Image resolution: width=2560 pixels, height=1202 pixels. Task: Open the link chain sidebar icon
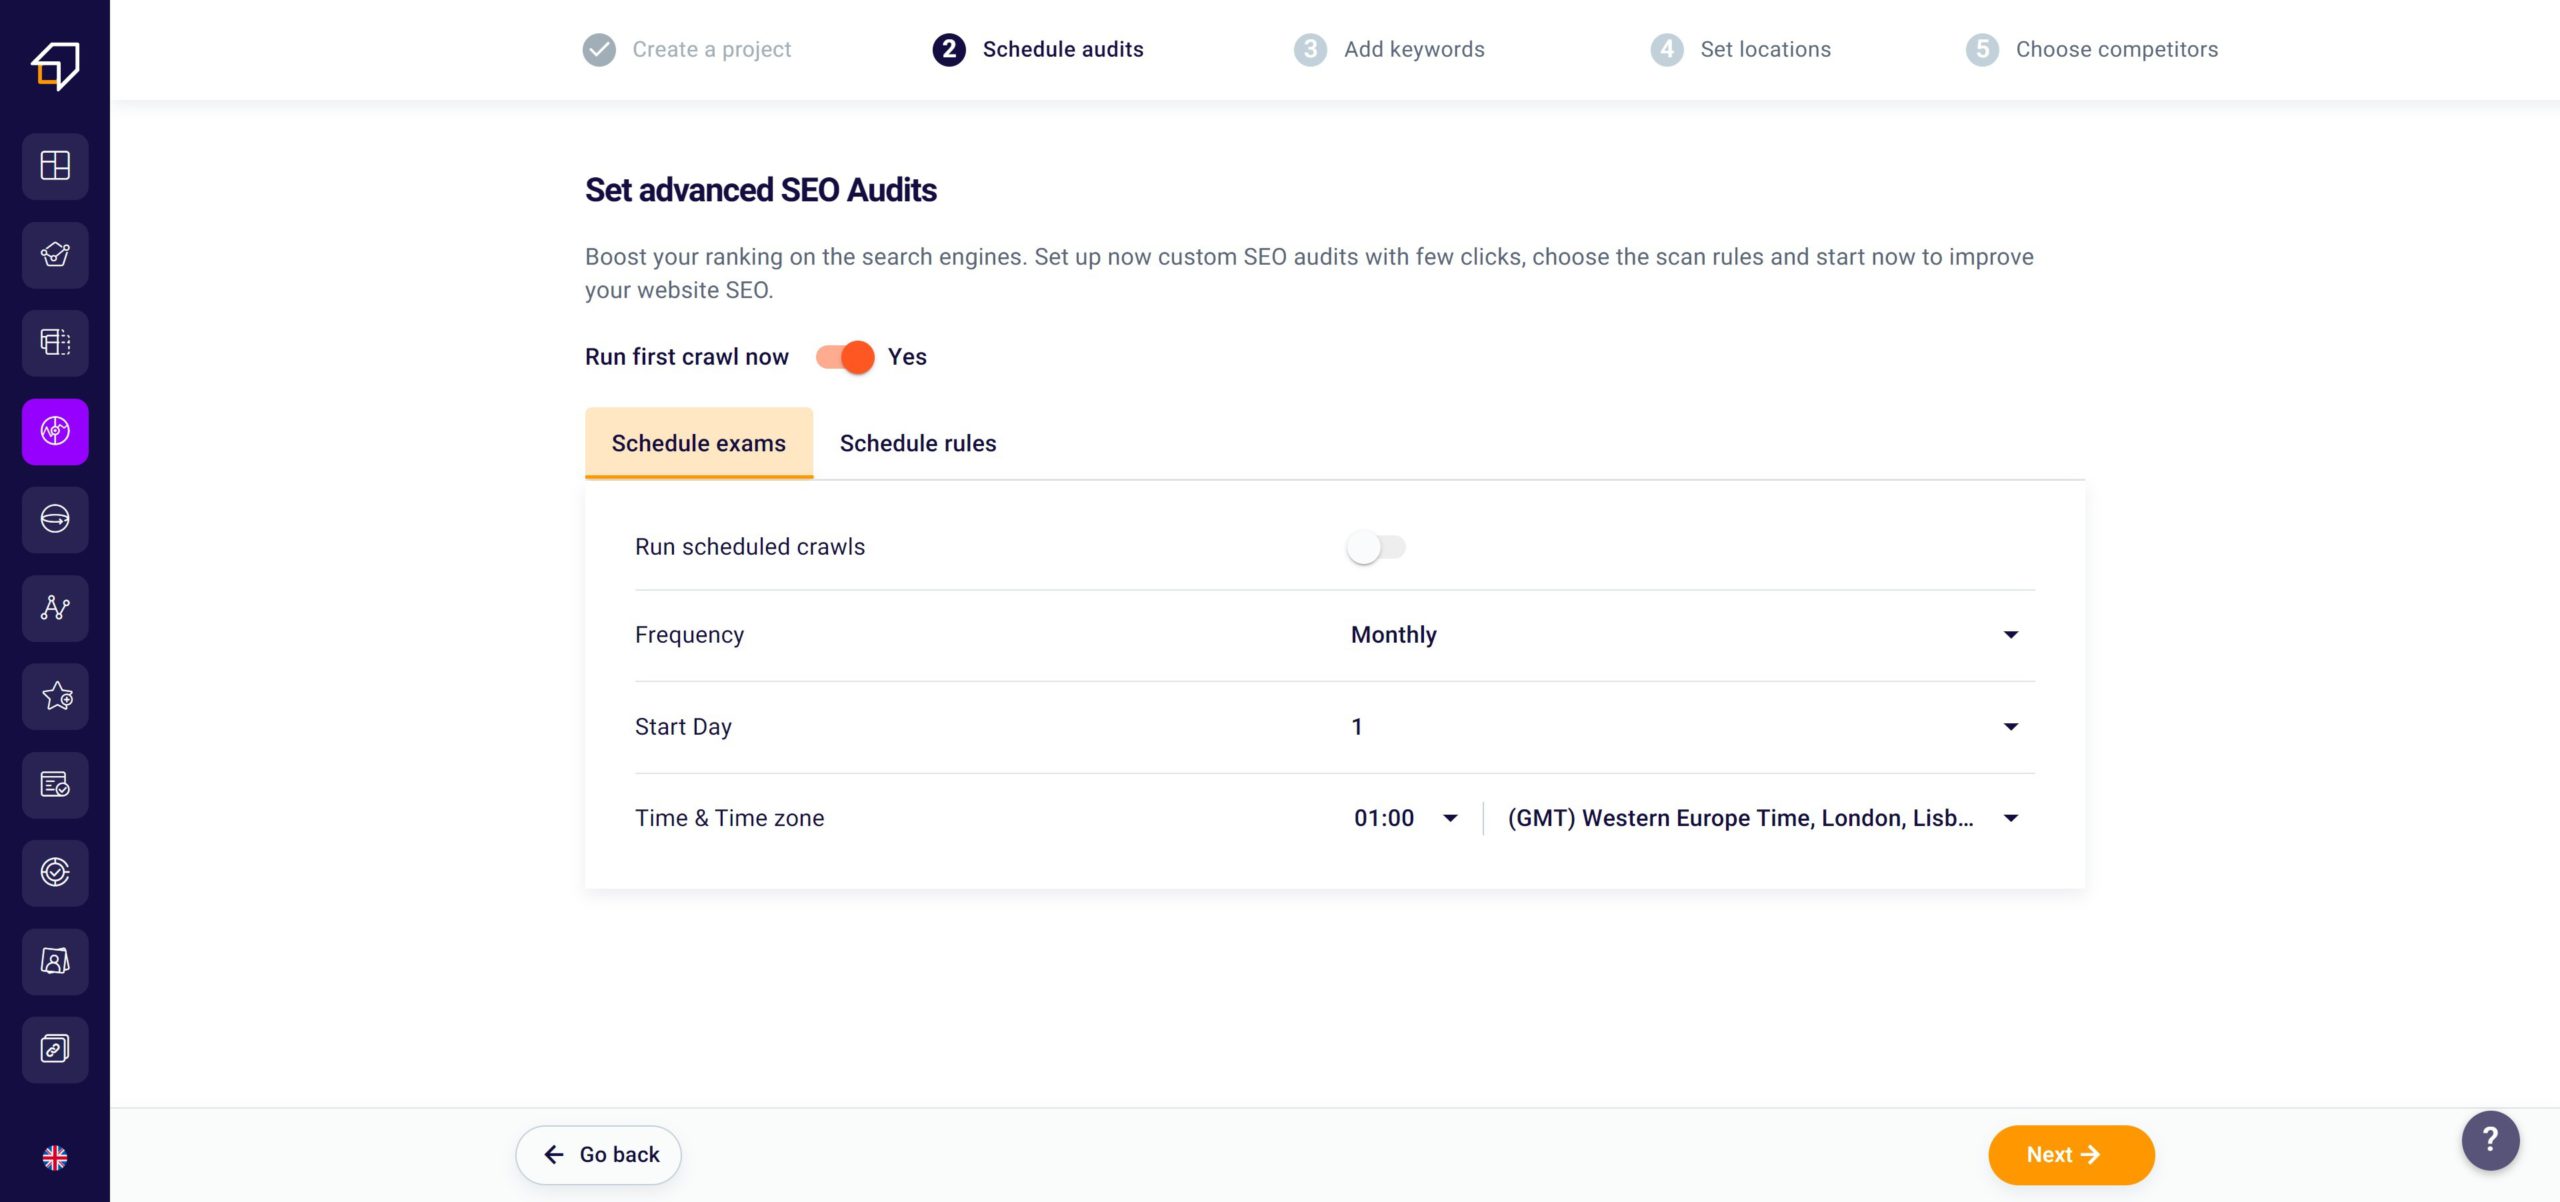point(55,1049)
